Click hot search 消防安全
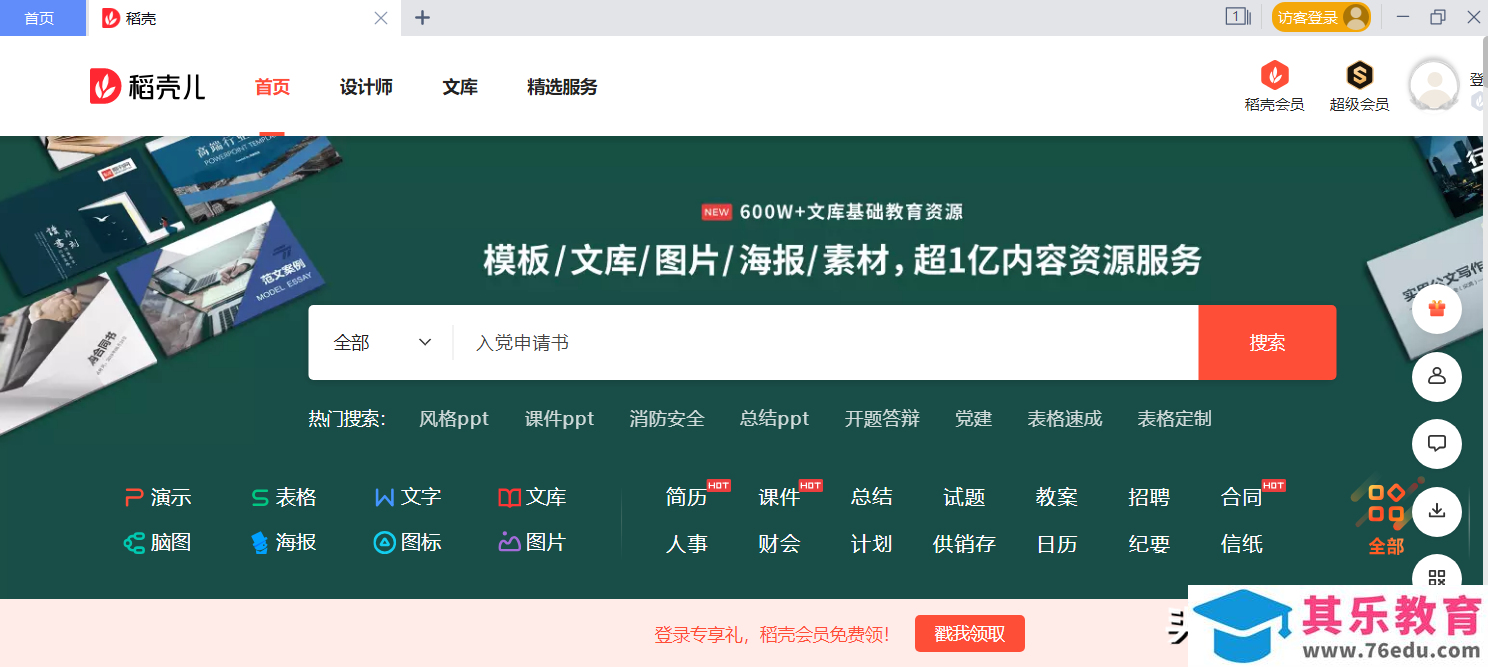This screenshot has width=1488, height=667. click(667, 419)
